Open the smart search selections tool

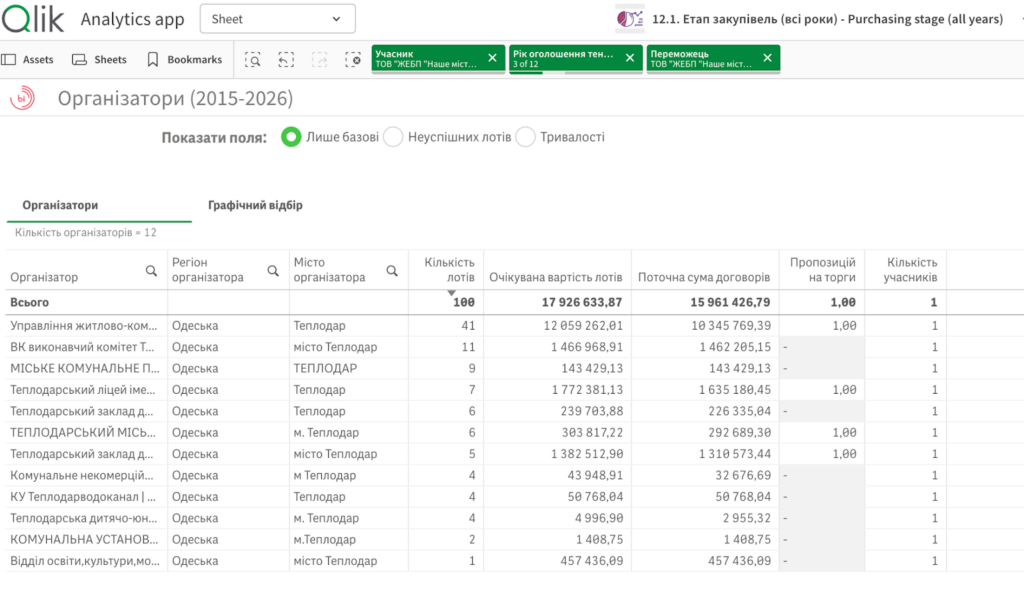254,60
